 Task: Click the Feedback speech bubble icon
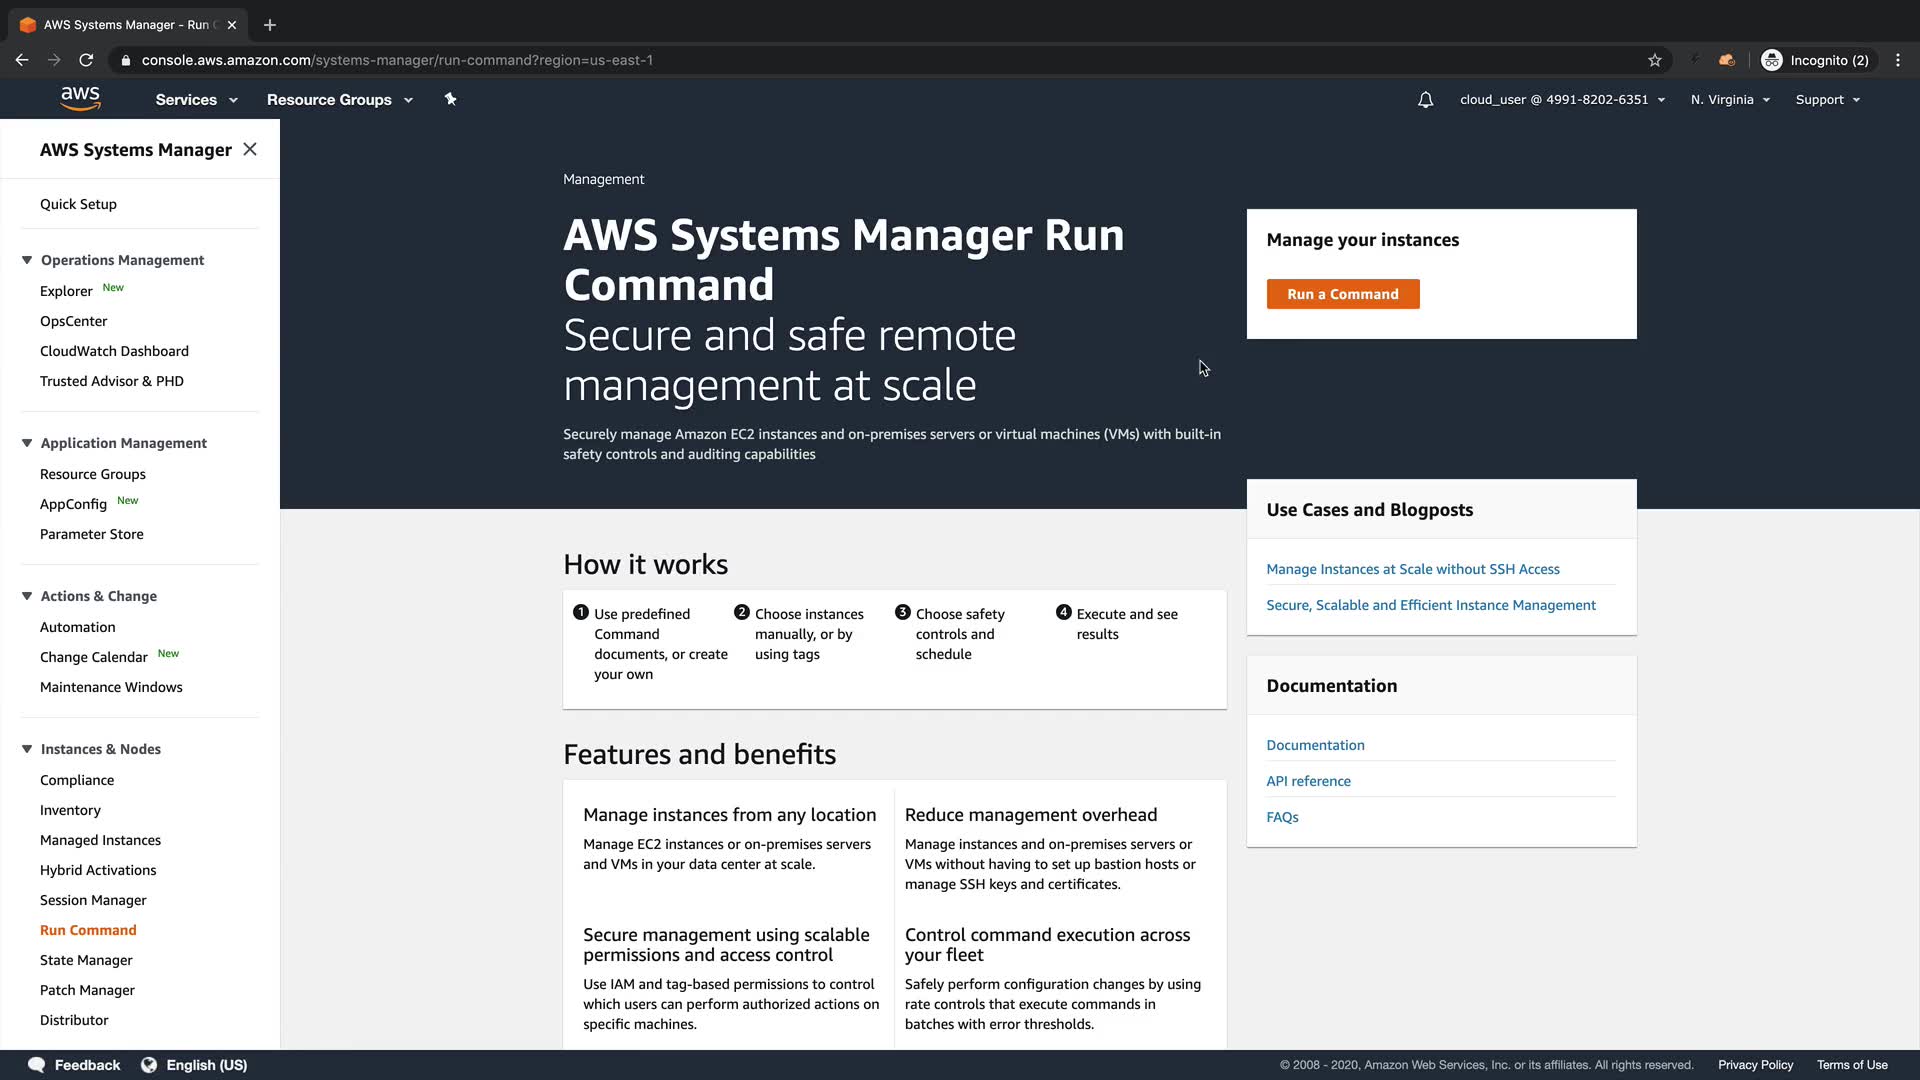36,1065
